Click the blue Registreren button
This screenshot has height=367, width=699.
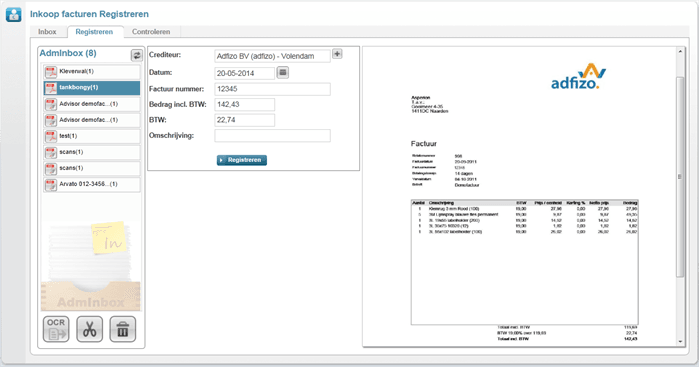pyautogui.click(x=242, y=160)
